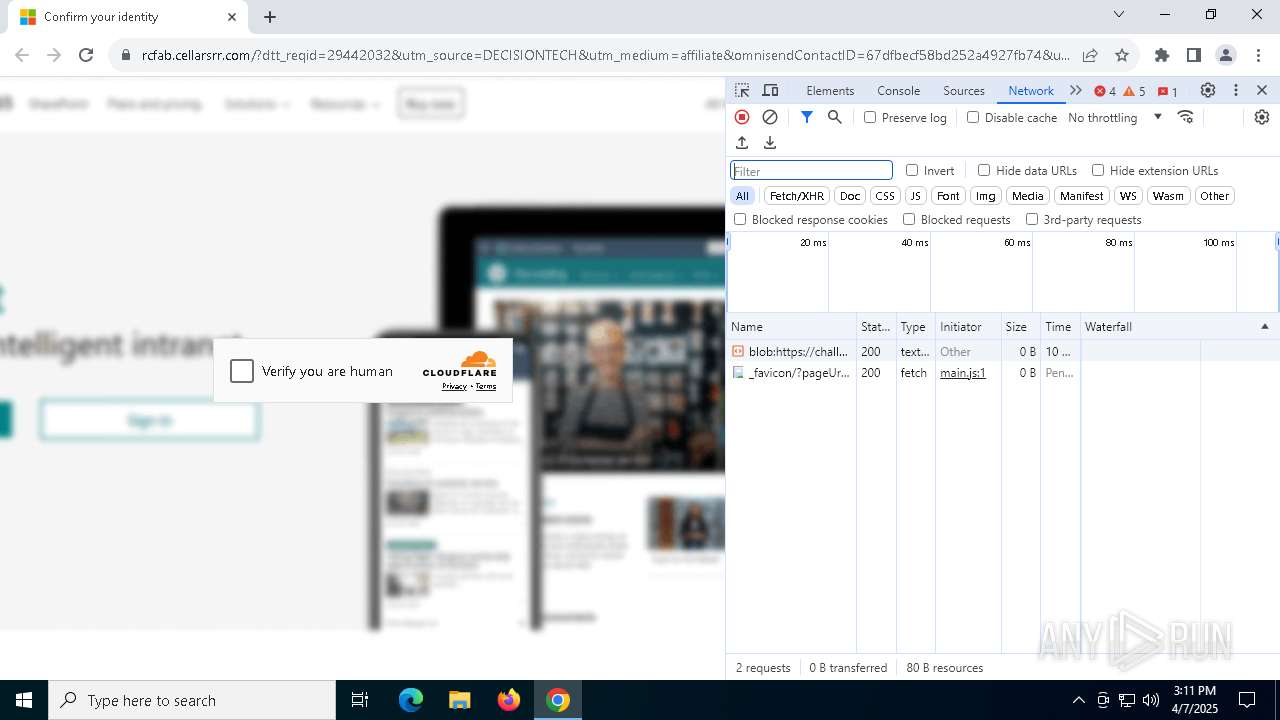Enable Disable cache checkbox
1280x720 pixels.
[973, 117]
